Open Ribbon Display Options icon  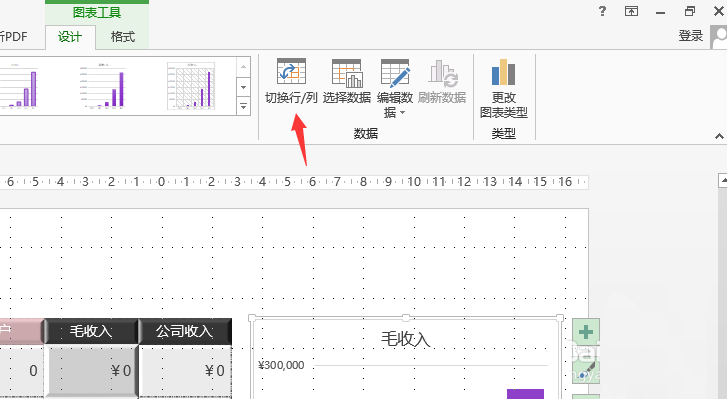[631, 11]
